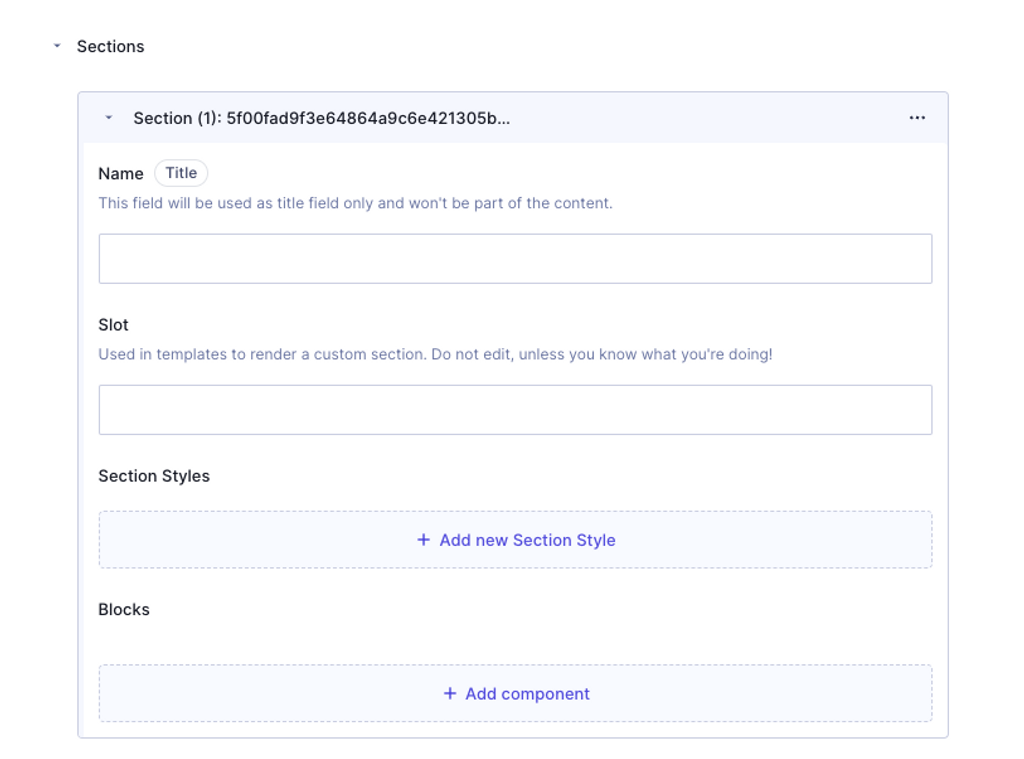Collapse the Sections group chevron

click(x=57, y=46)
